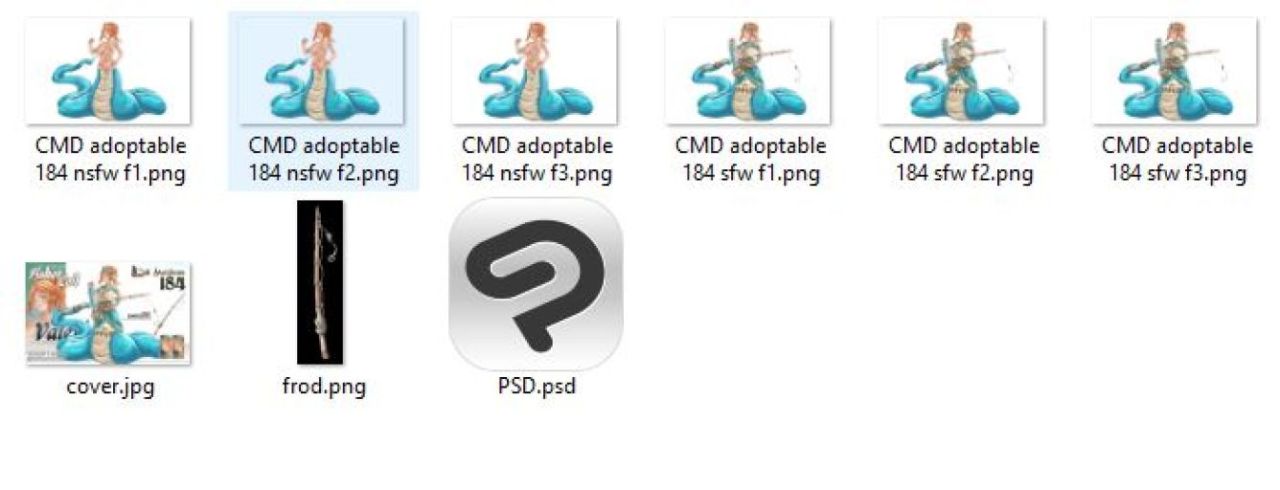Click blank area below the cover.jpg label
Image resolution: width=1280 pixels, height=490 pixels.
coord(108,445)
